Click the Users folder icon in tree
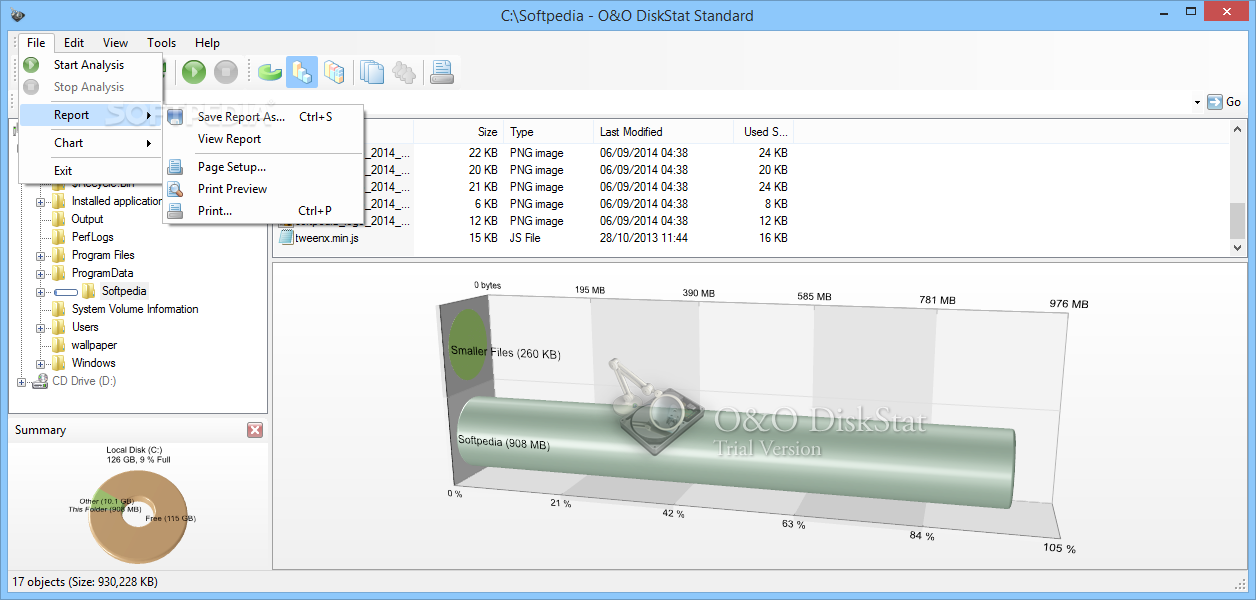 59,327
